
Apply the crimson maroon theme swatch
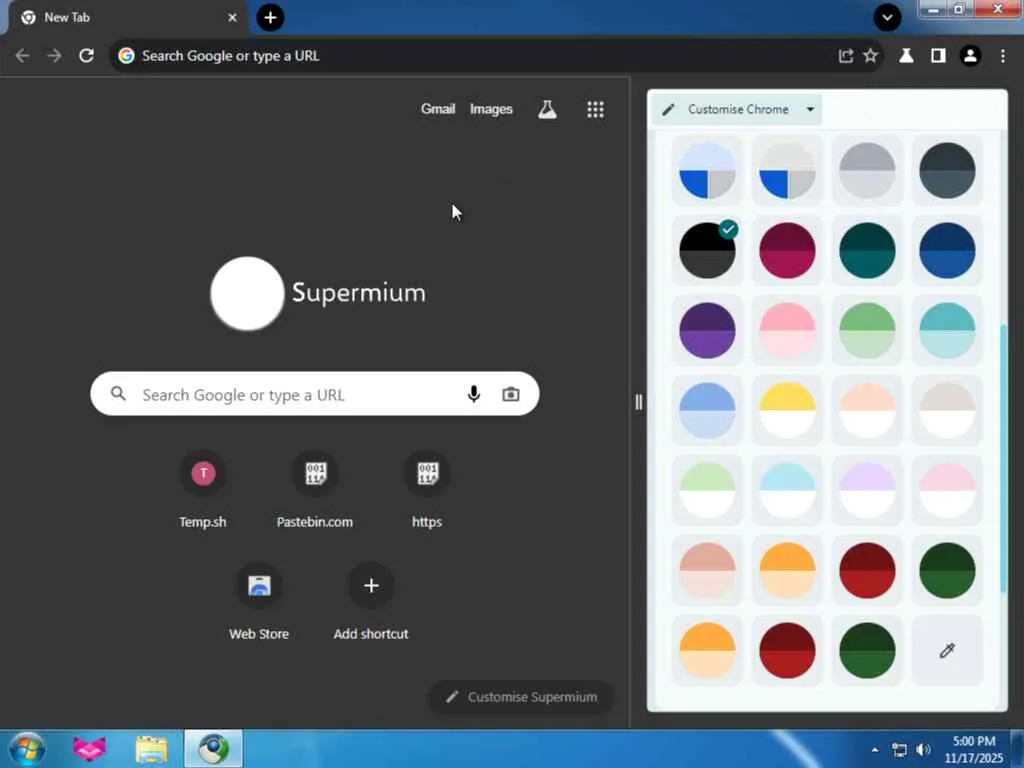point(787,250)
